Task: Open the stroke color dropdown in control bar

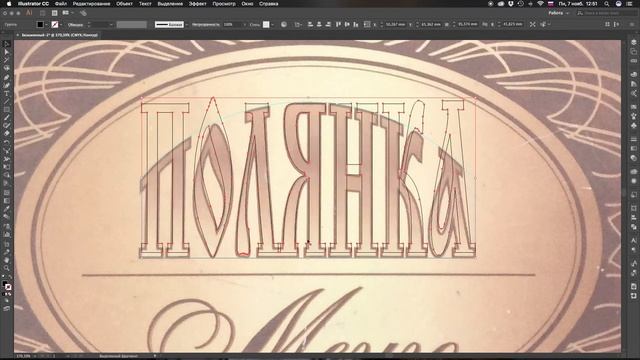Action: tap(61, 25)
